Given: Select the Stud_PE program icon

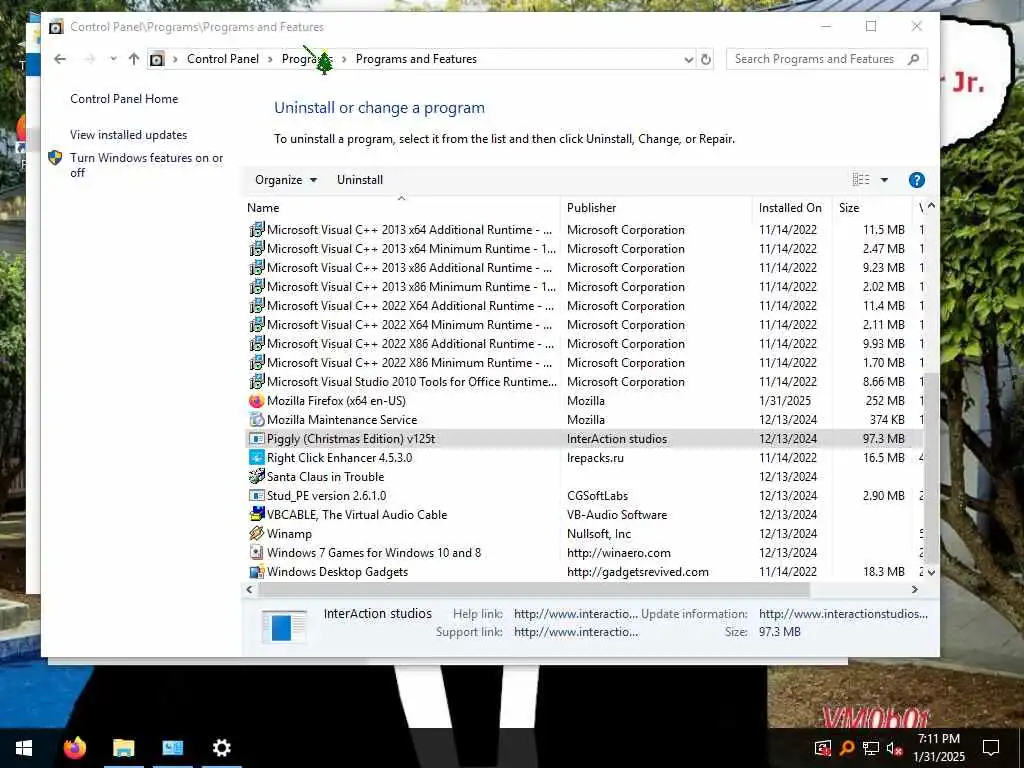Looking at the screenshot, I should (257, 496).
